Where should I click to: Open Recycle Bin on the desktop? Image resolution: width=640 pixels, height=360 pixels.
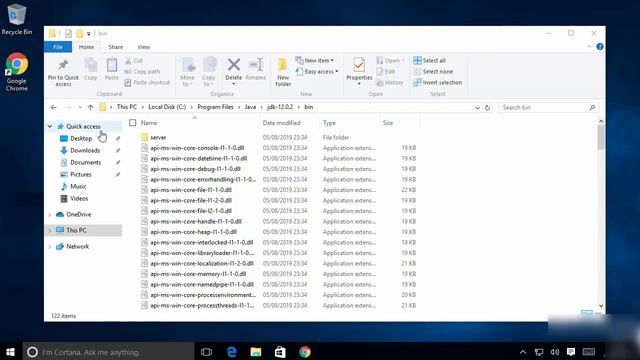17,20
